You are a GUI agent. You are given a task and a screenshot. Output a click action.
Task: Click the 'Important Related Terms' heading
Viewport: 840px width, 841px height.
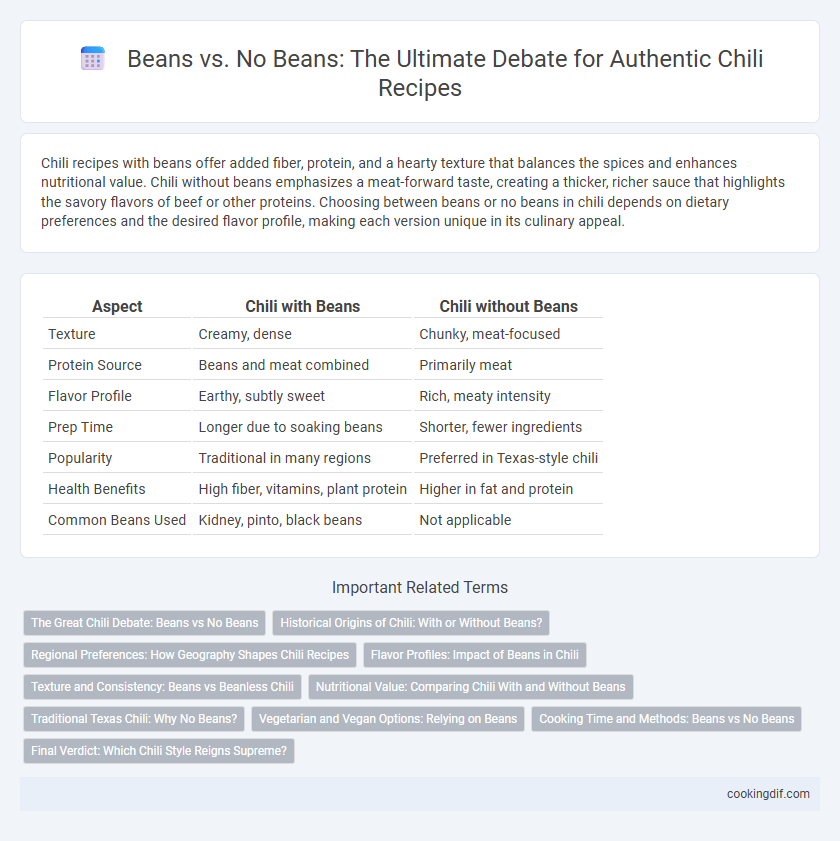(x=419, y=587)
